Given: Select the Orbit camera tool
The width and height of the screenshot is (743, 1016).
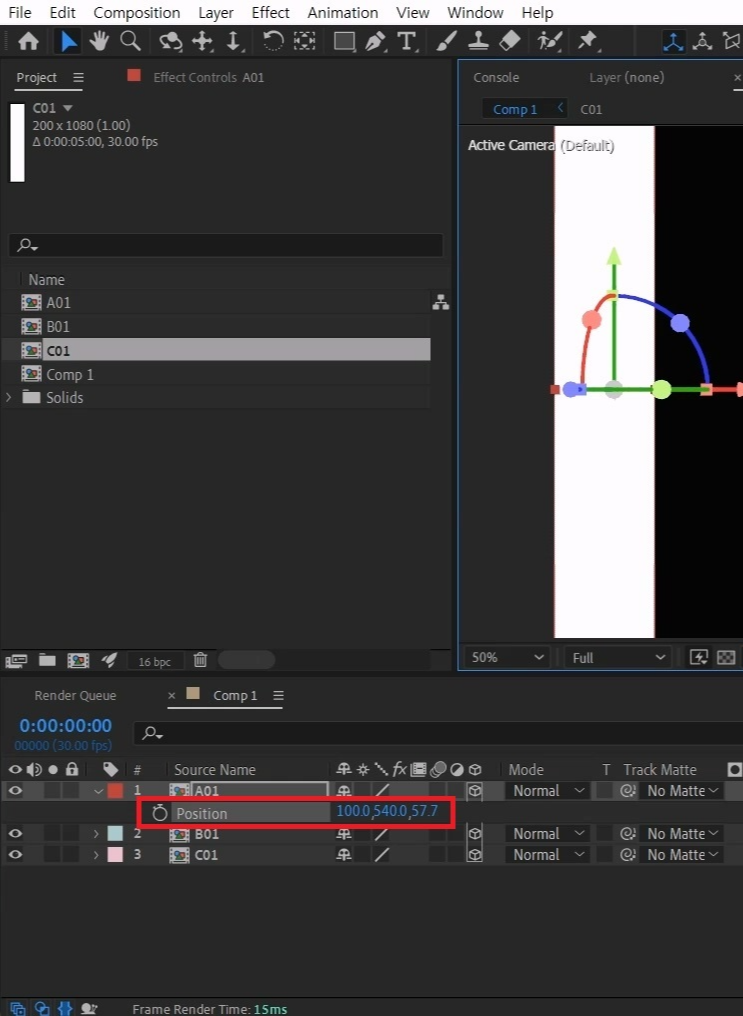Looking at the screenshot, I should click(171, 41).
